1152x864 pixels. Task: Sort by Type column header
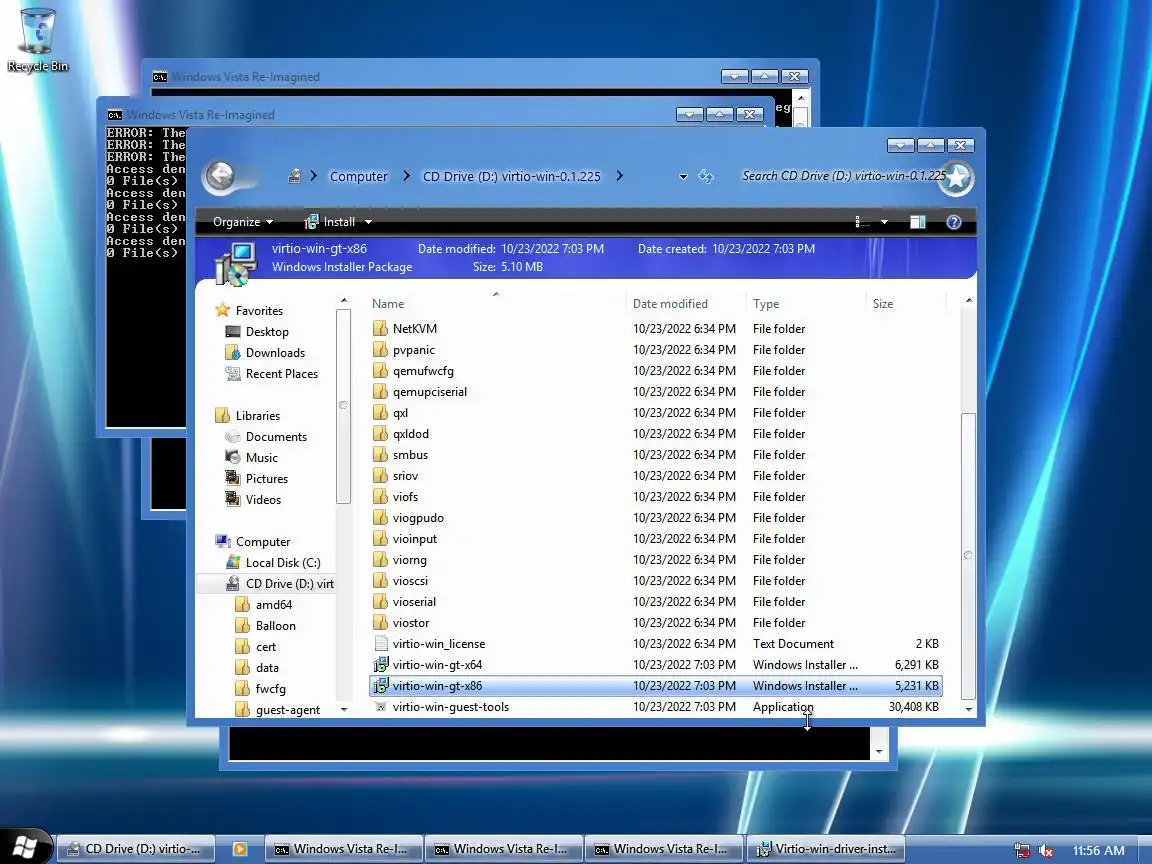pos(806,303)
